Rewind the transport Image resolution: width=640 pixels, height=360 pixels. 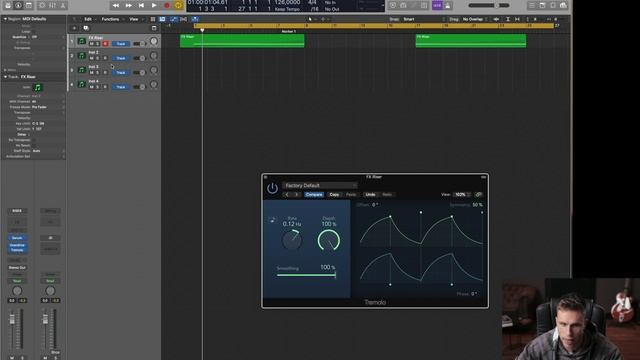coord(116,5)
